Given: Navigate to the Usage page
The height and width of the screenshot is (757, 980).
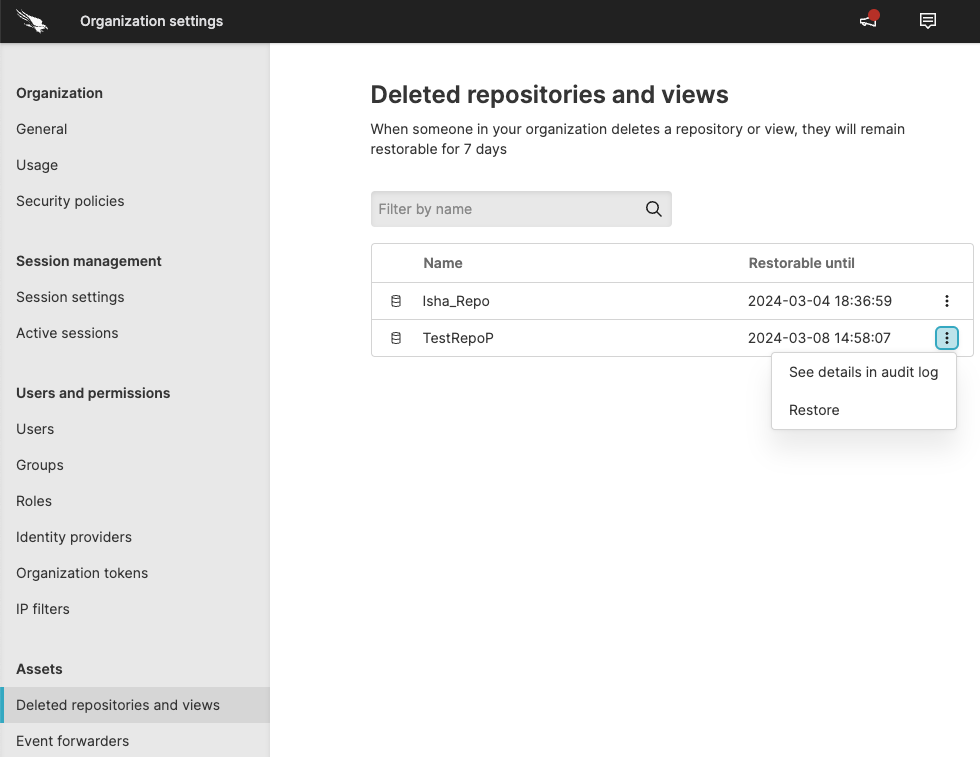Looking at the screenshot, I should 37,165.
